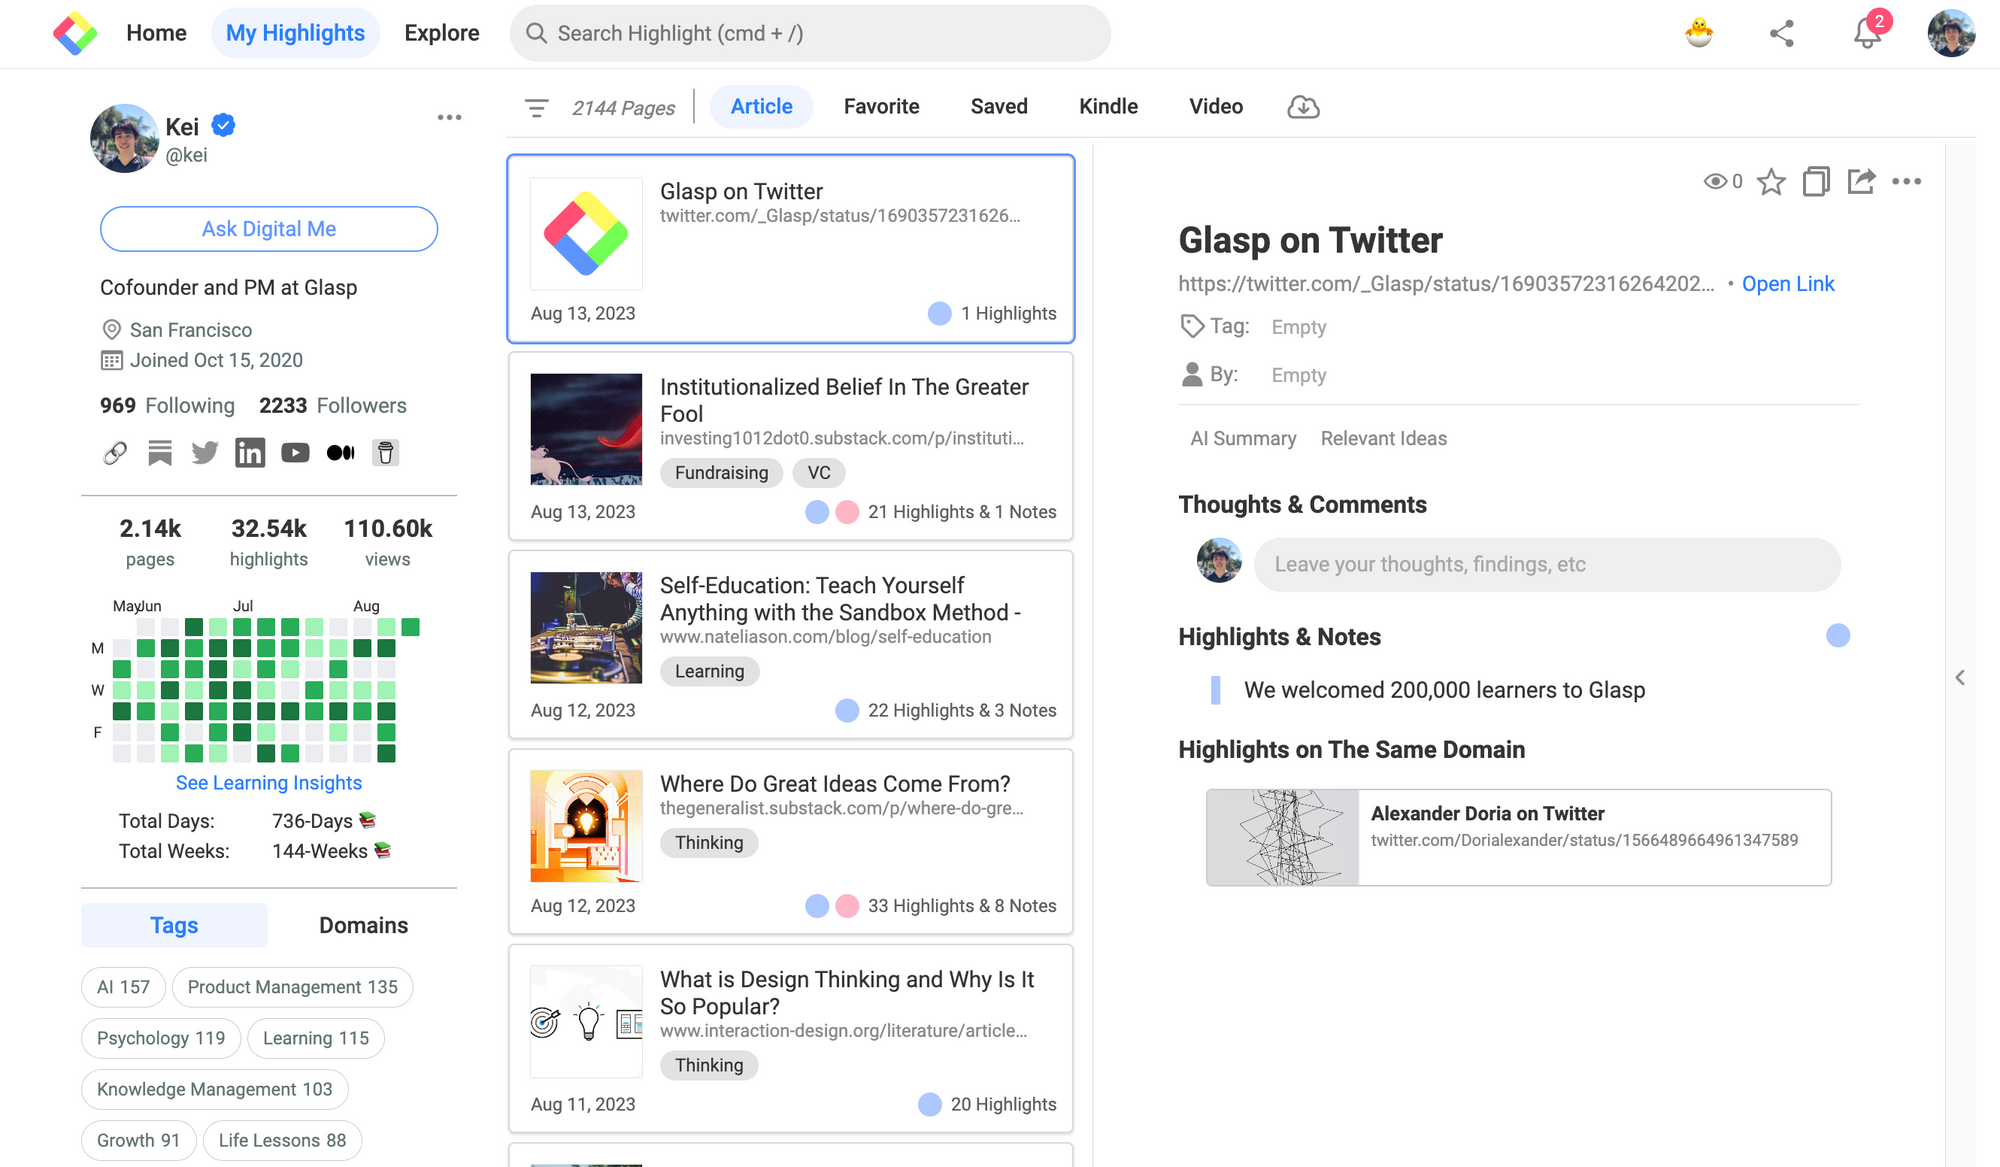Share the page with the export arrow icon
This screenshot has width=2000, height=1167.
coord(1861,181)
